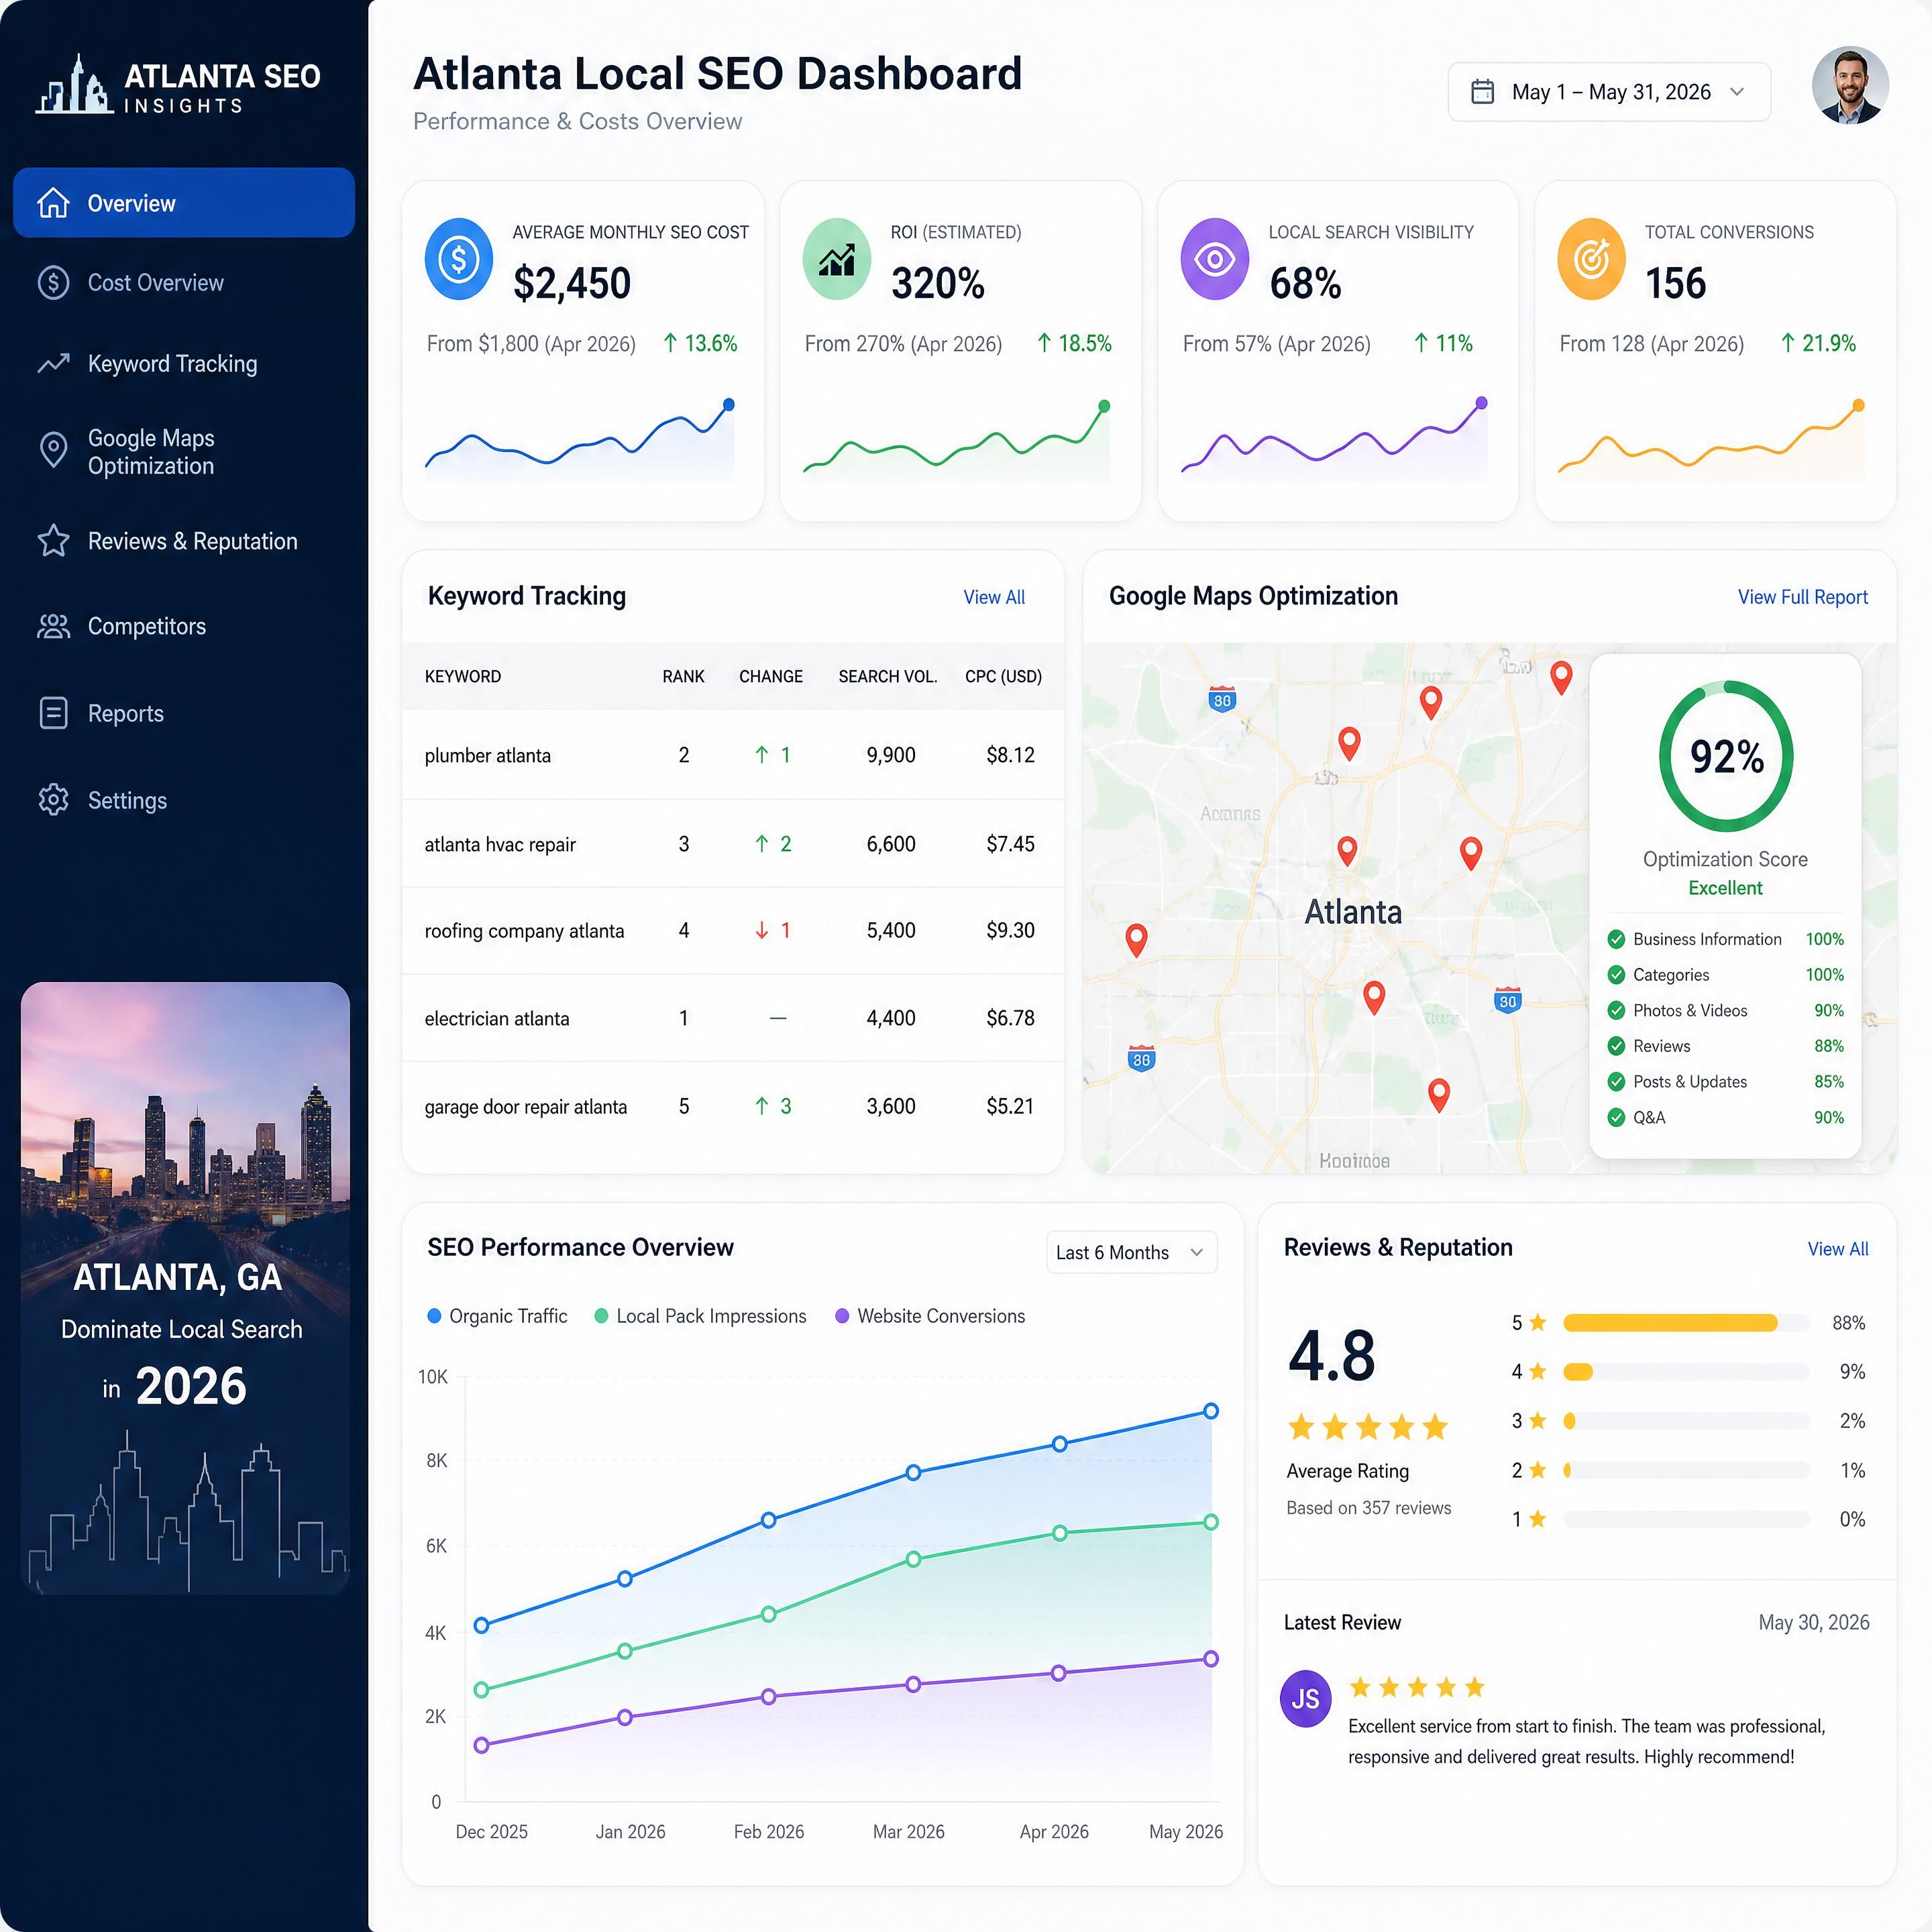Click the green check beside Business Information

pos(1616,939)
